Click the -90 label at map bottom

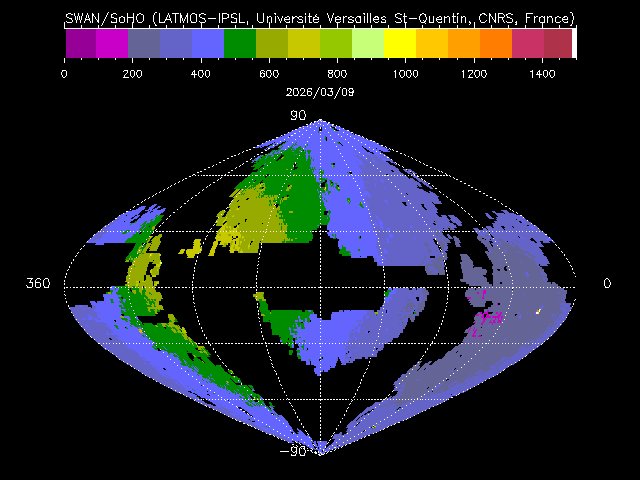[295, 450]
